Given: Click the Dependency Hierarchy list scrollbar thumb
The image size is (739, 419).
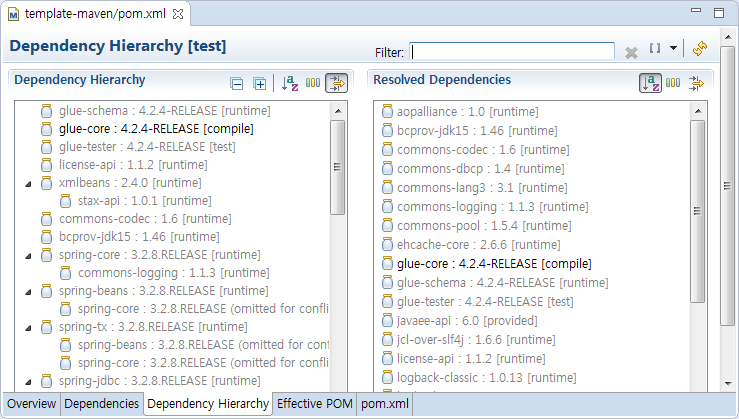Looking at the screenshot, I should click(x=337, y=167).
